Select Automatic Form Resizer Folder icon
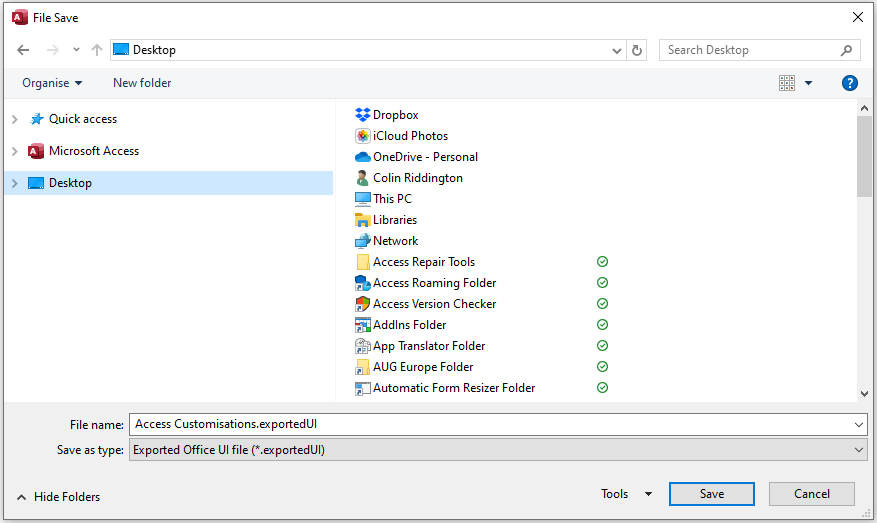877x523 pixels. click(362, 388)
